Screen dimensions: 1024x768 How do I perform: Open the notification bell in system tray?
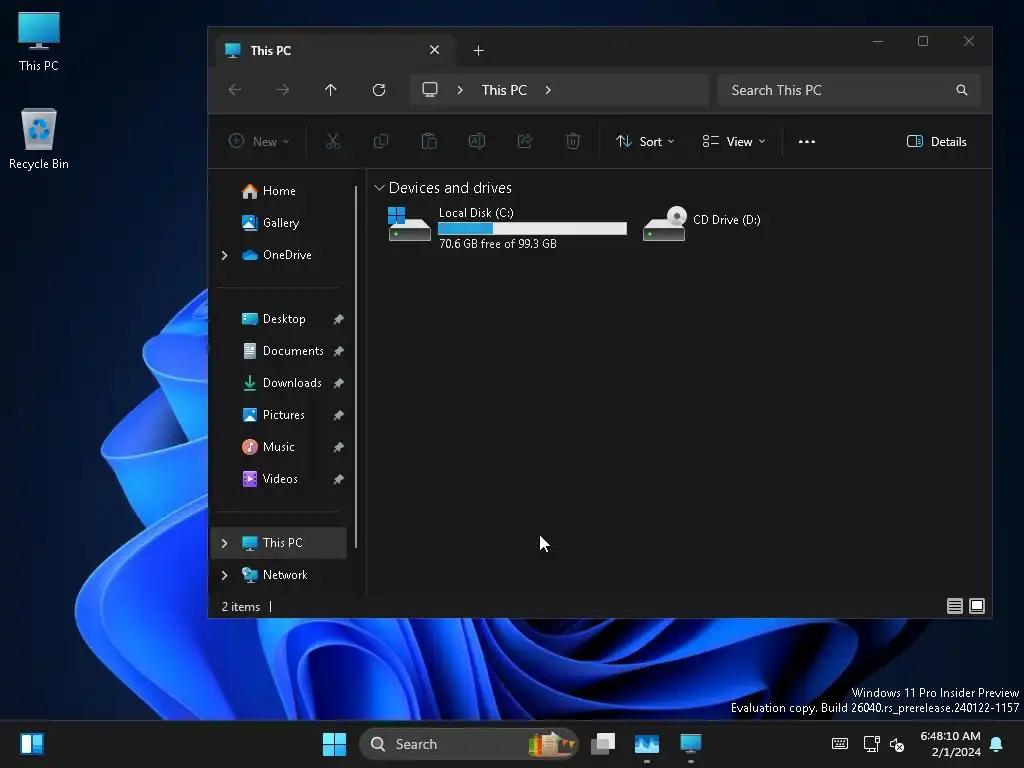pos(997,744)
